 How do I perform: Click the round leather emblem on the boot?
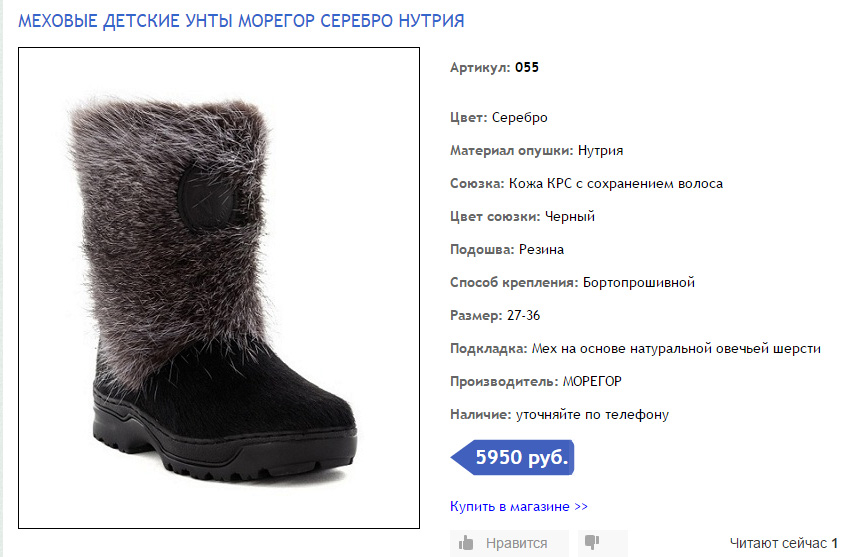[210, 191]
